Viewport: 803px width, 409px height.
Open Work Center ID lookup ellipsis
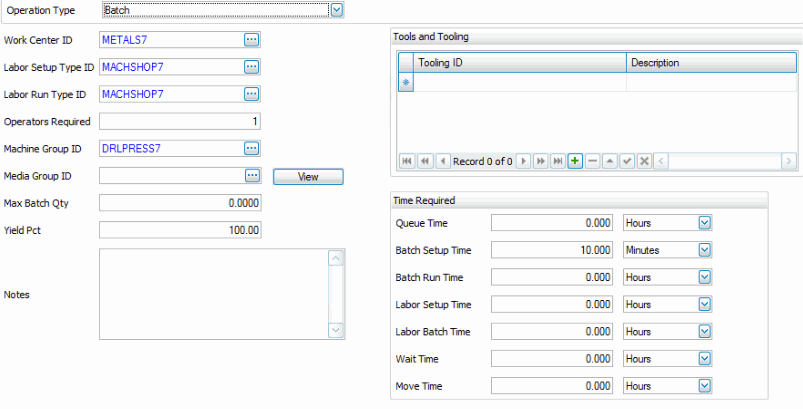pyautogui.click(x=252, y=39)
